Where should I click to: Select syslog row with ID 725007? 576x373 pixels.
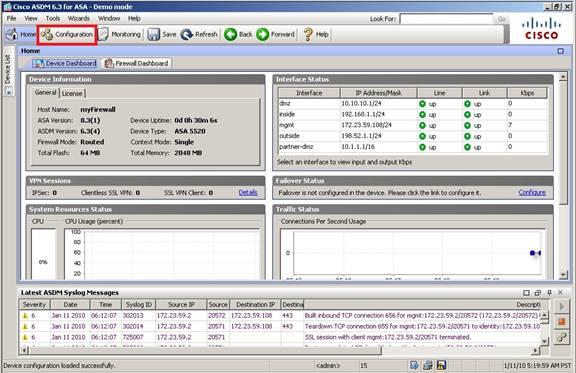[281, 337]
